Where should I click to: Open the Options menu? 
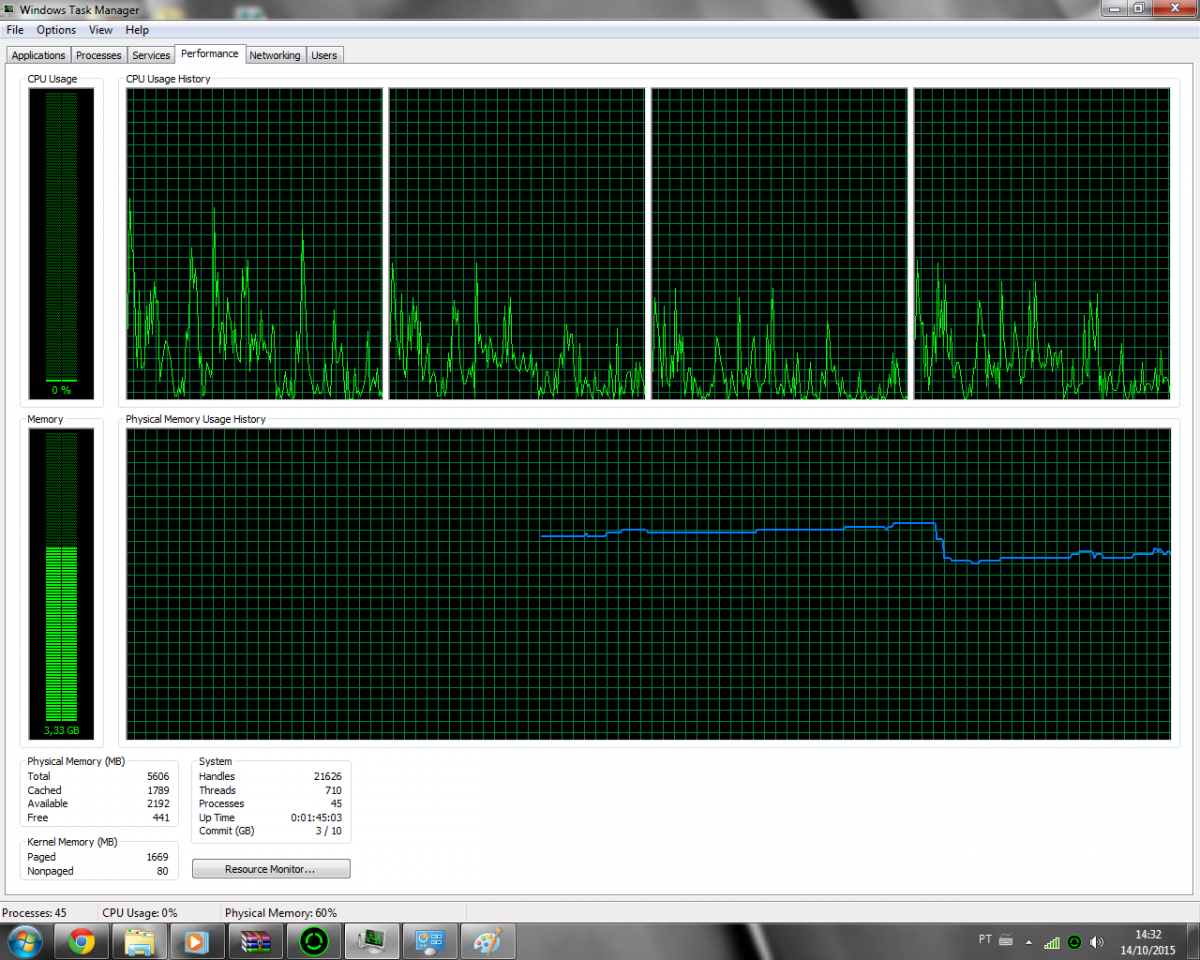pyautogui.click(x=56, y=30)
